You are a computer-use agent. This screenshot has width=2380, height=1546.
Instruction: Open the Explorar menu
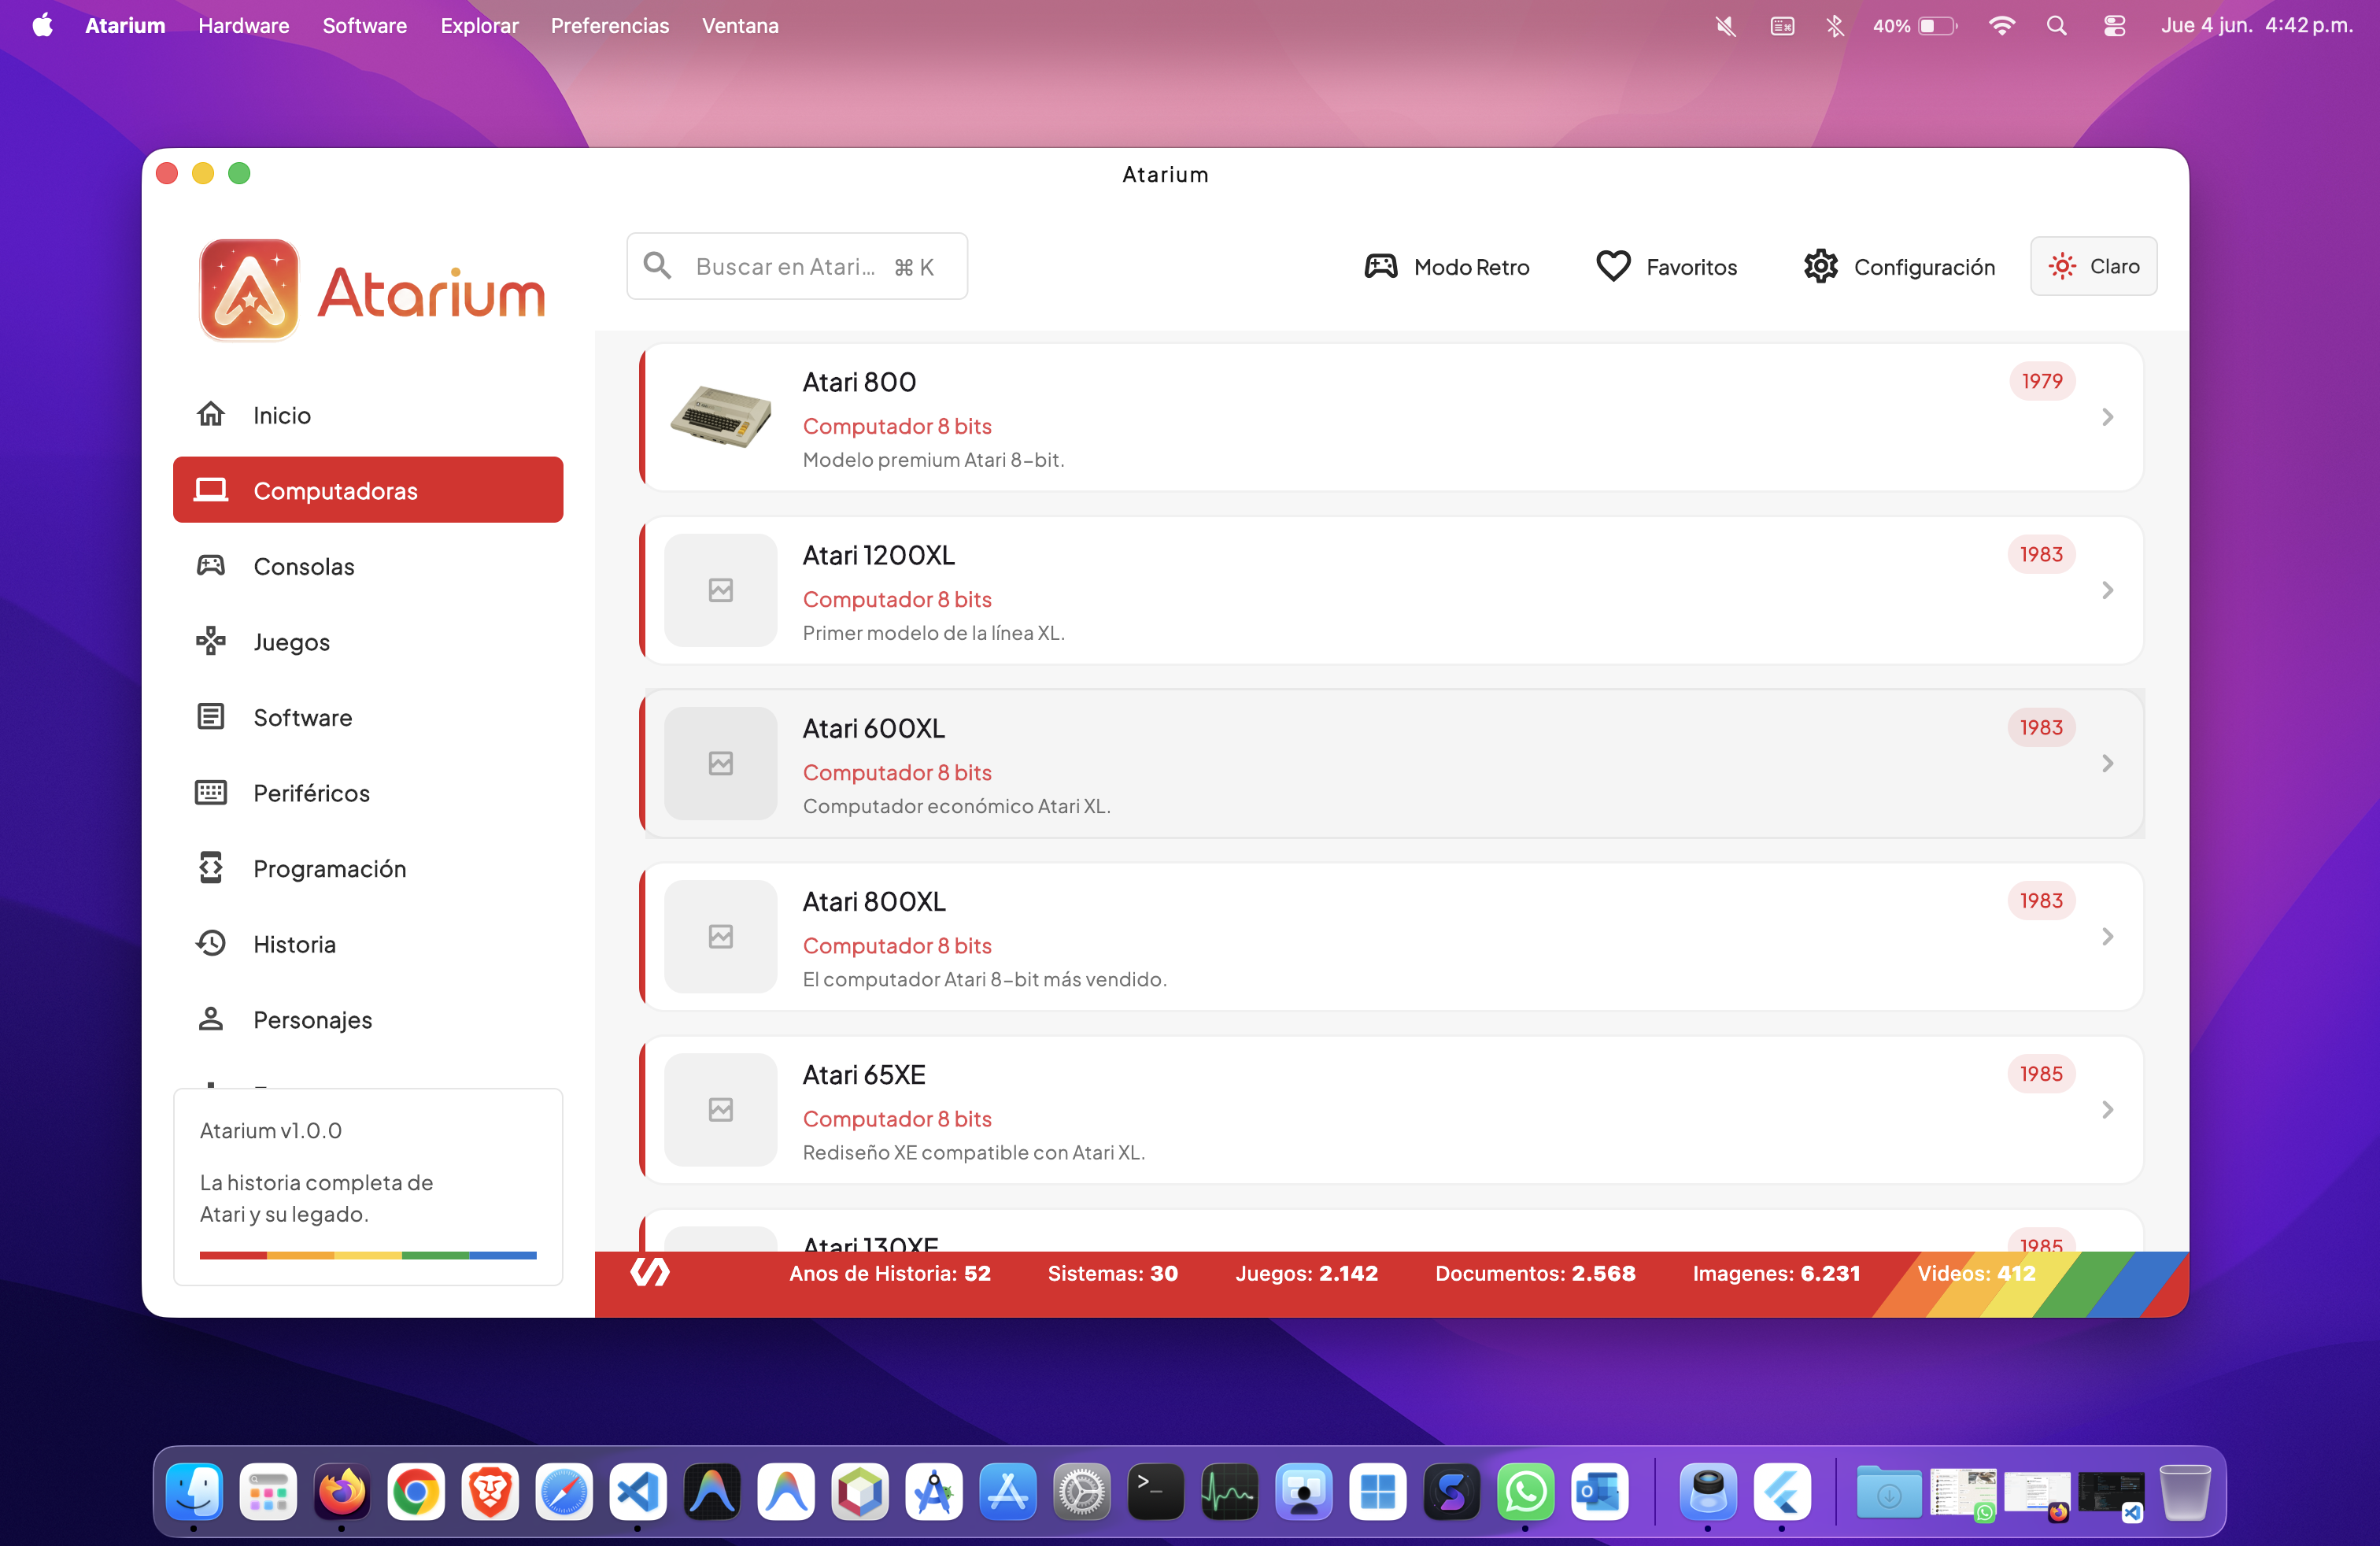pos(479,26)
